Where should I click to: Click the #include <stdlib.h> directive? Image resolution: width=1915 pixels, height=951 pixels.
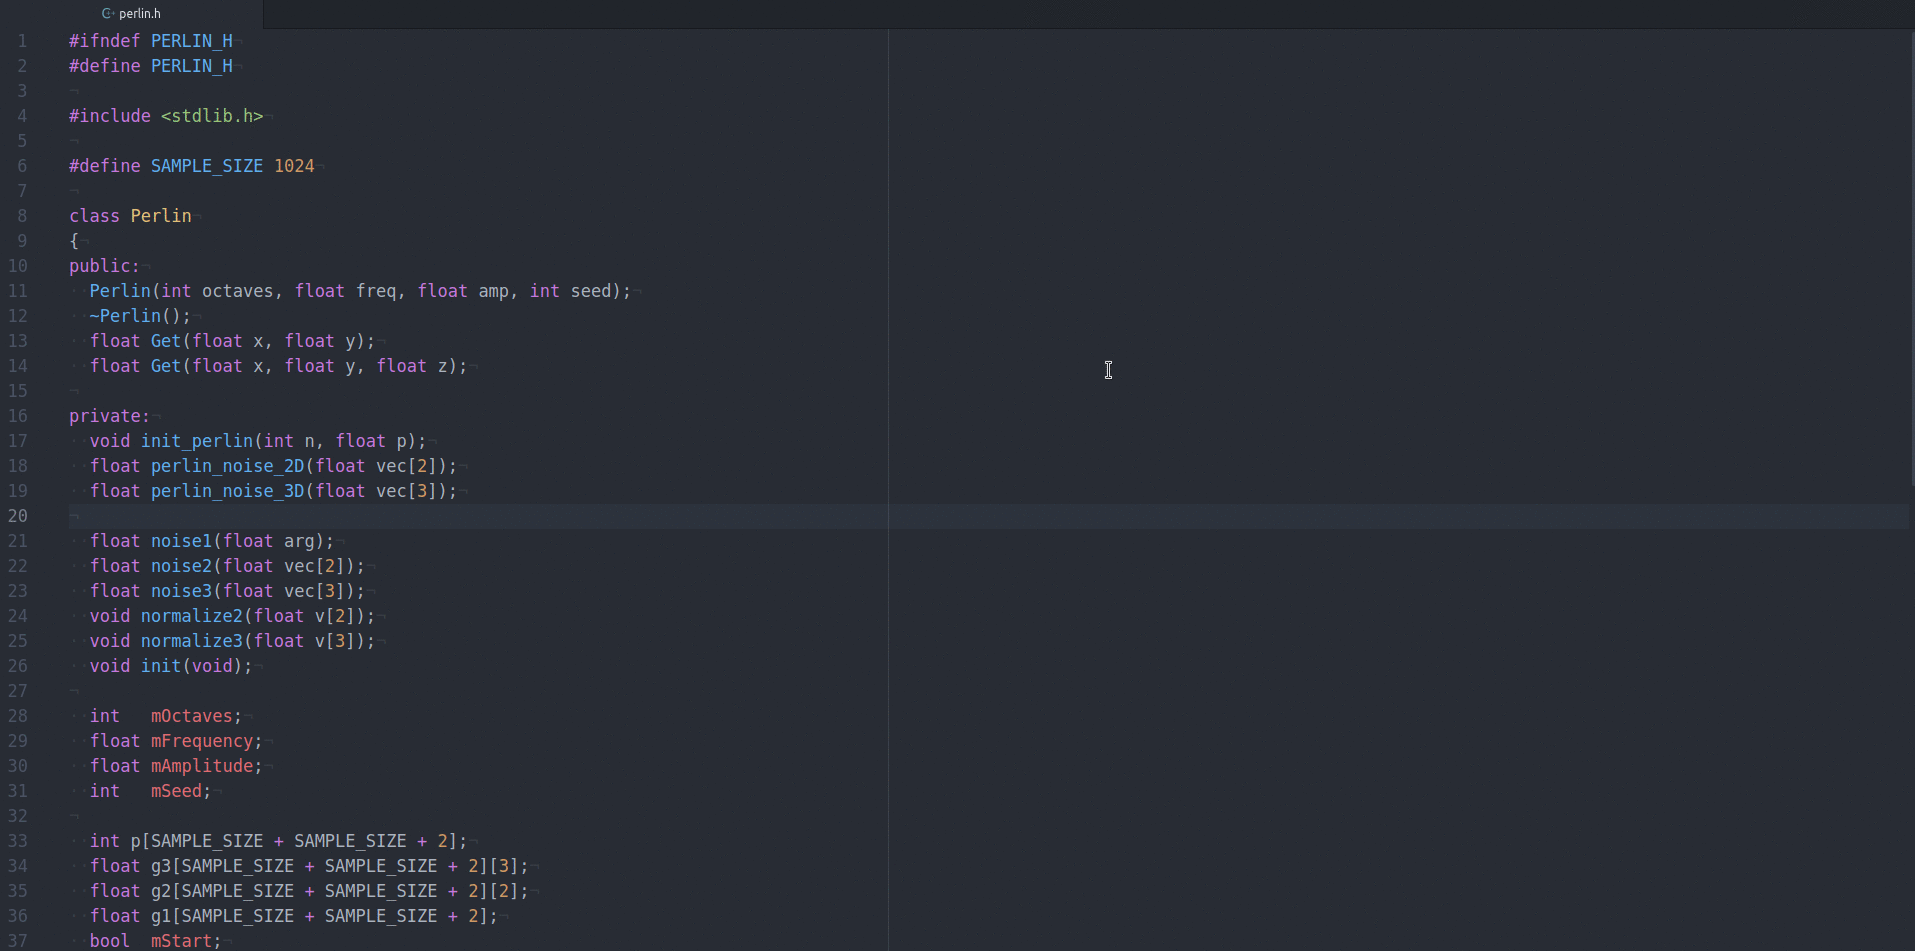pyautogui.click(x=165, y=115)
